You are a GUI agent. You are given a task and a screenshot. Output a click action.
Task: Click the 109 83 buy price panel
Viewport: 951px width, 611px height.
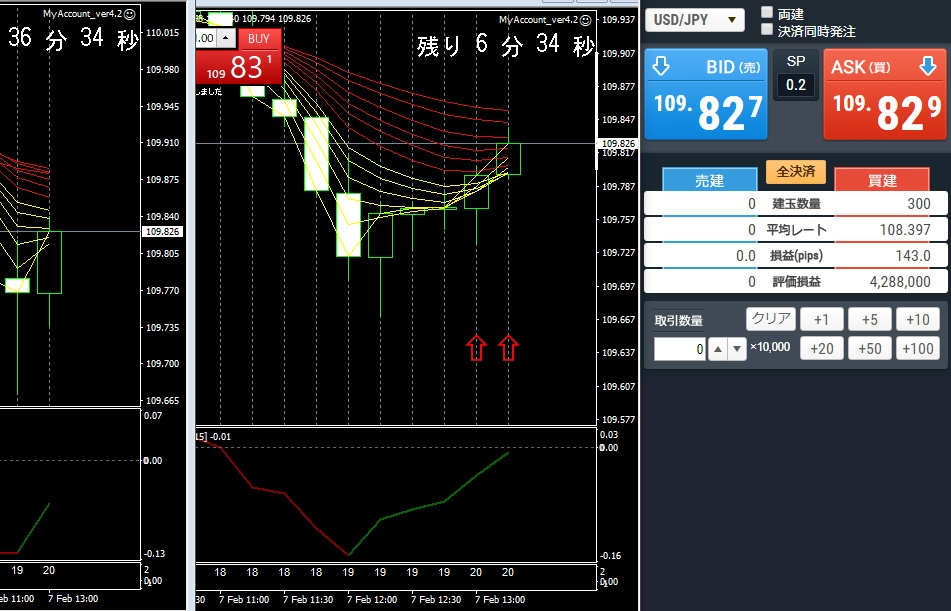pyautogui.click(x=239, y=67)
